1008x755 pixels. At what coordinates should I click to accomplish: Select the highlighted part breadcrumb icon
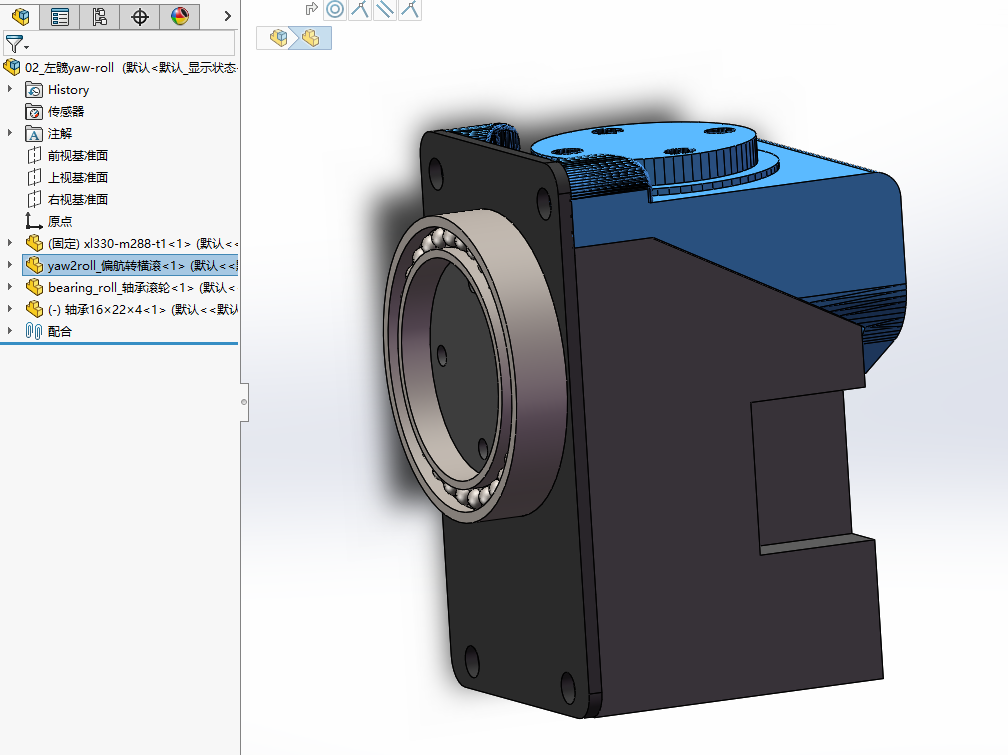coord(311,38)
